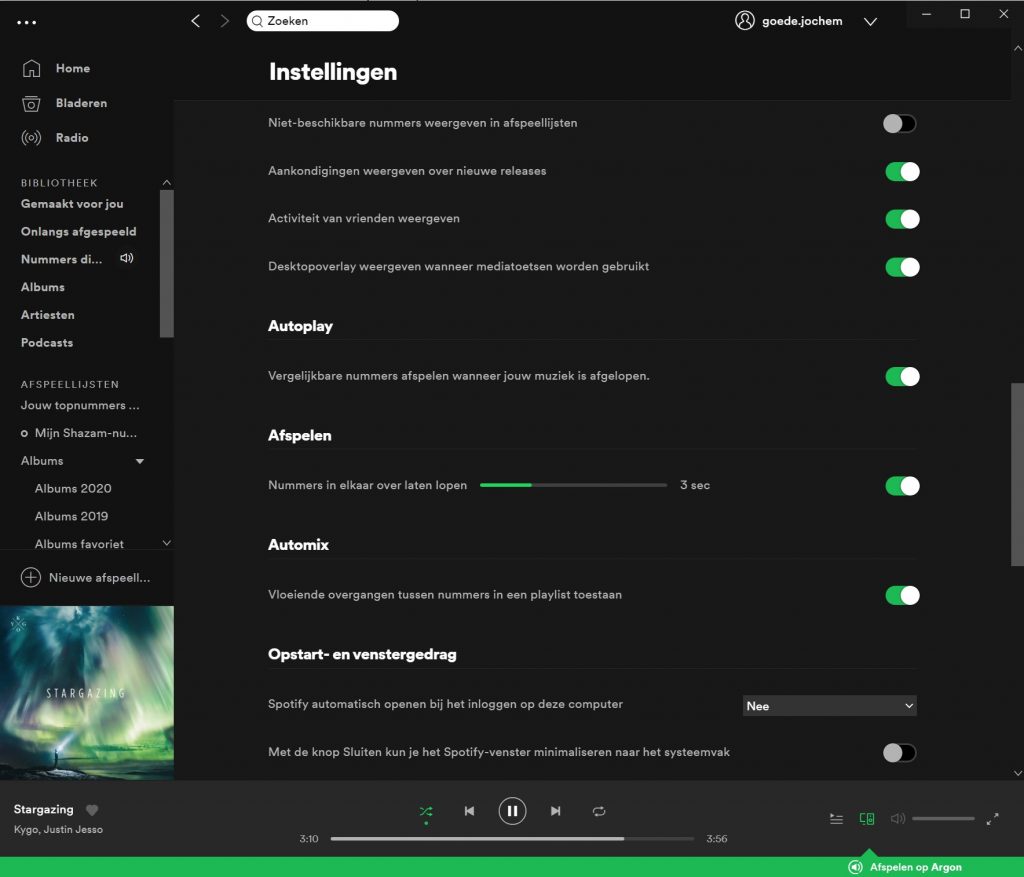Click goede.jochem username
This screenshot has height=877, width=1024.
(x=802, y=21)
